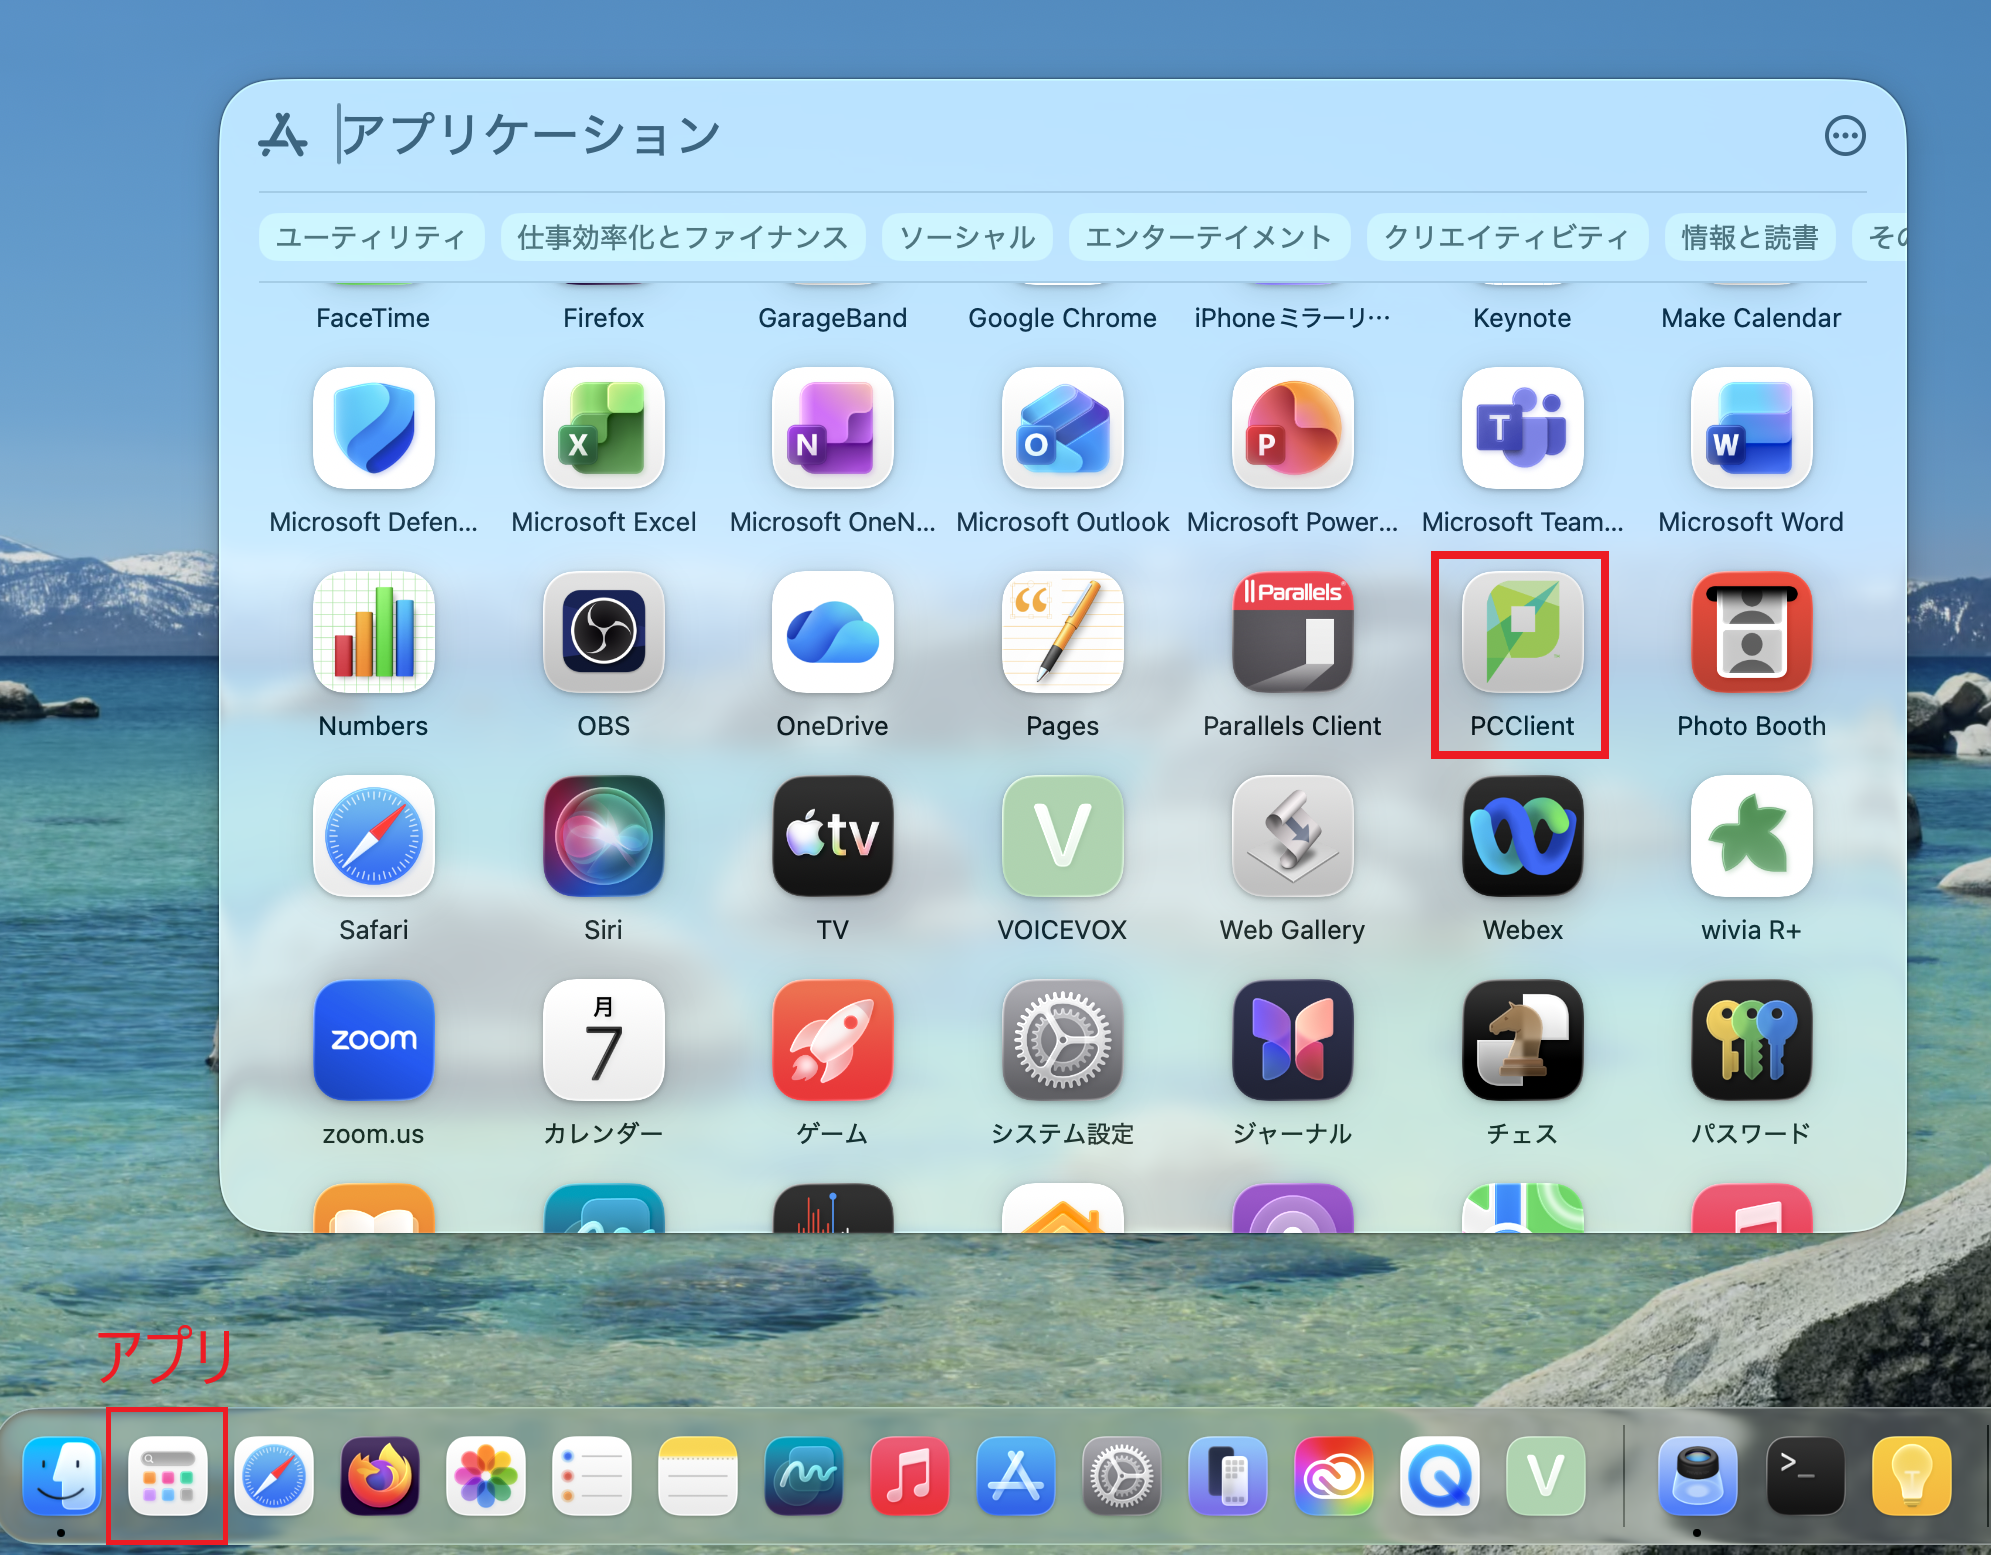Viewport: 1991px width, 1555px height.
Task: Launch Microsoft Teams
Action: pyautogui.click(x=1522, y=428)
